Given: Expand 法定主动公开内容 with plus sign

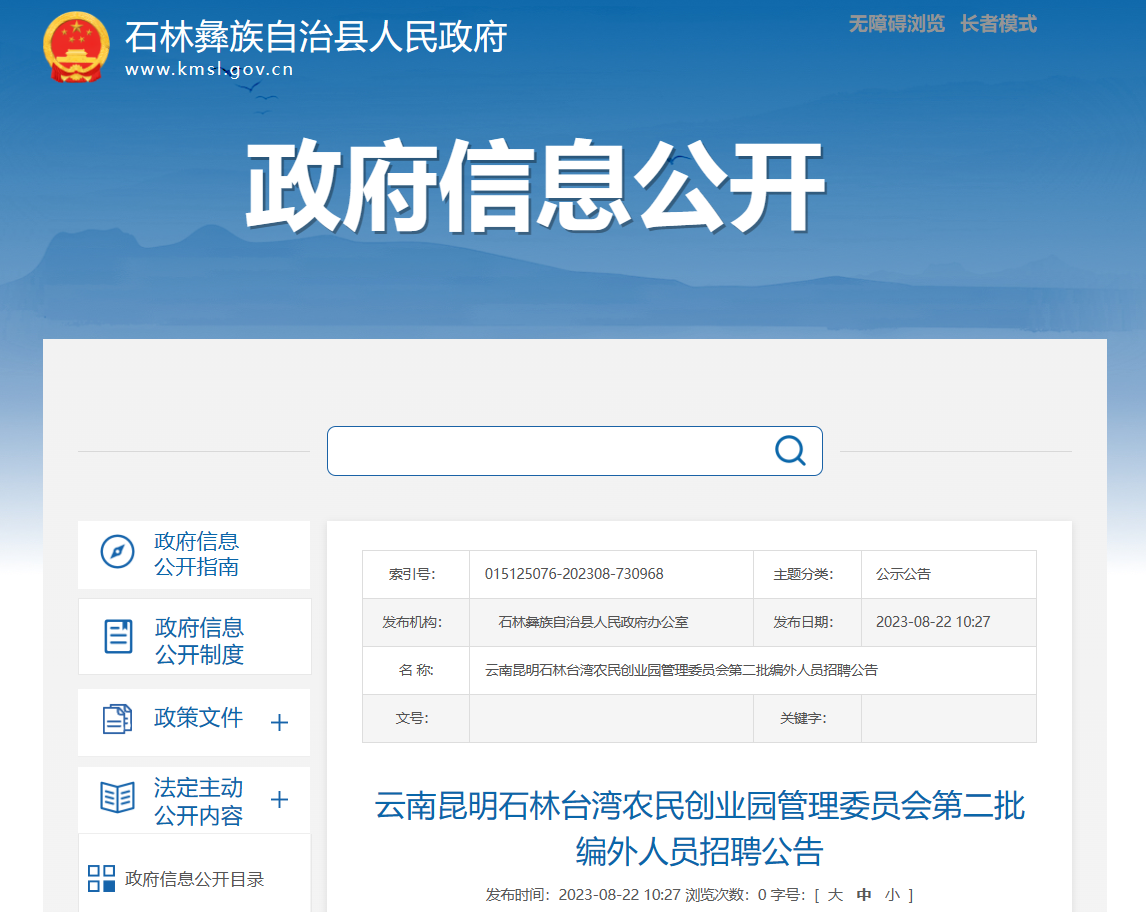Looking at the screenshot, I should point(279,800).
